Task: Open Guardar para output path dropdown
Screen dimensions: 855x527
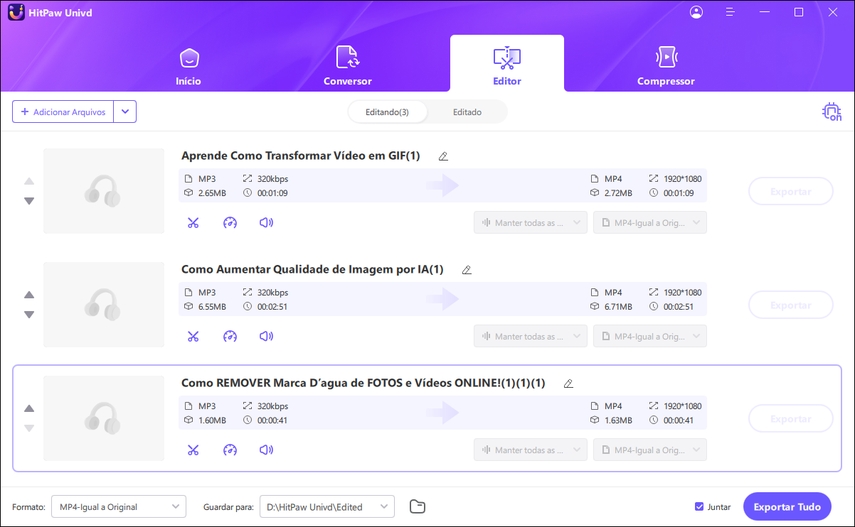Action: (x=327, y=507)
